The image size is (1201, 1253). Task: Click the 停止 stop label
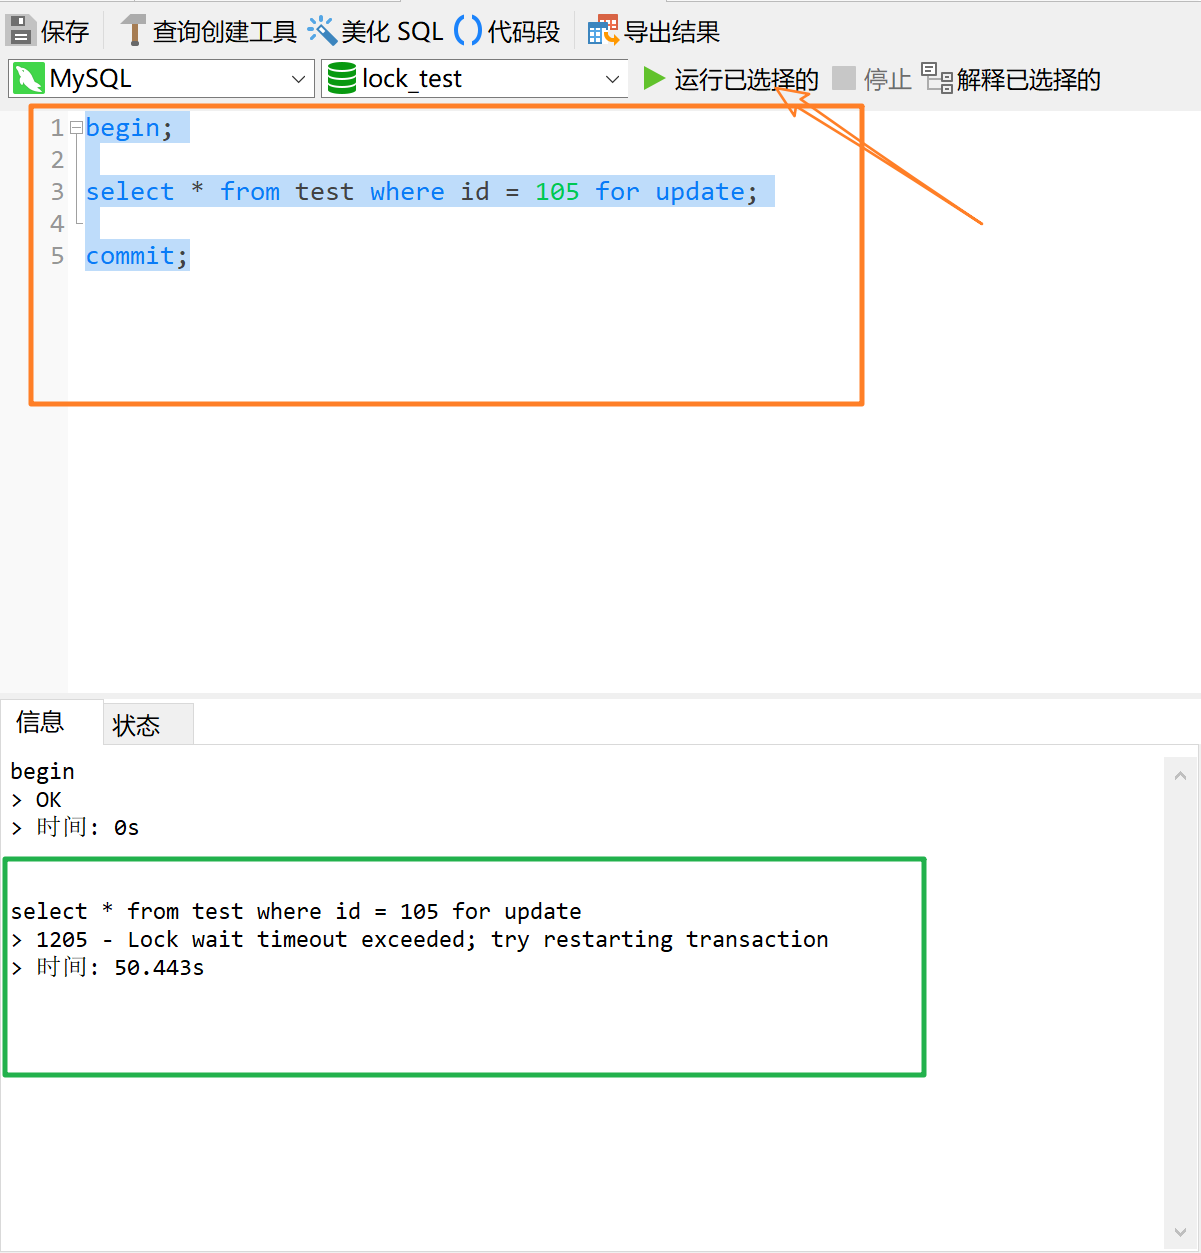[888, 79]
